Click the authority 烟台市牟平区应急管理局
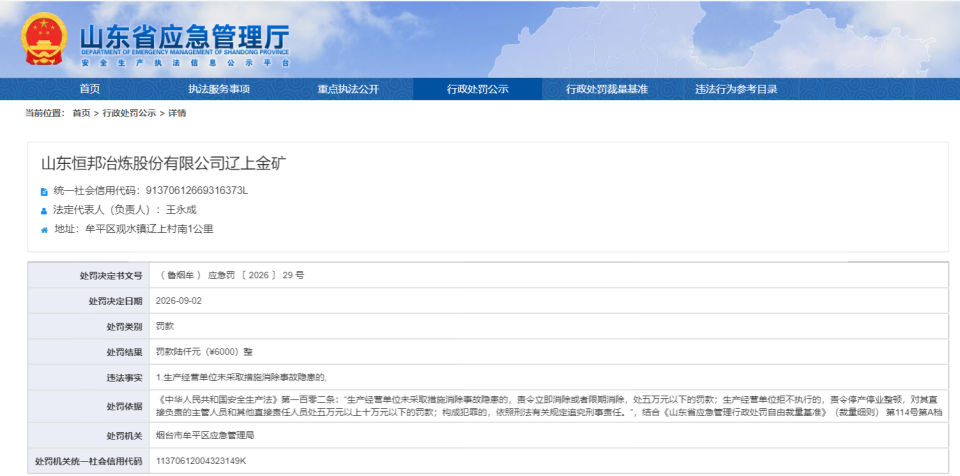The height and width of the screenshot is (476, 960). tap(205, 436)
